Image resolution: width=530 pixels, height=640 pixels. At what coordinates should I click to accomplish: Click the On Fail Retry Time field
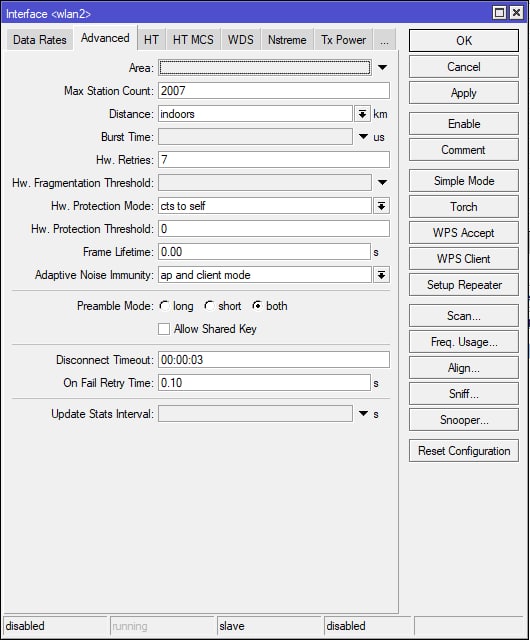265,383
